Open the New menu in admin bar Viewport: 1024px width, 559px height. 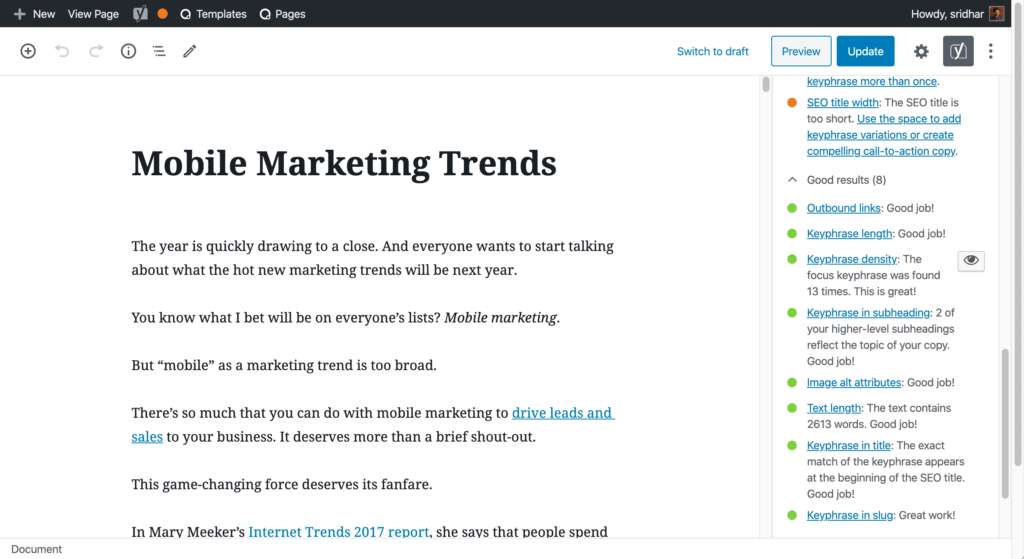(35, 14)
